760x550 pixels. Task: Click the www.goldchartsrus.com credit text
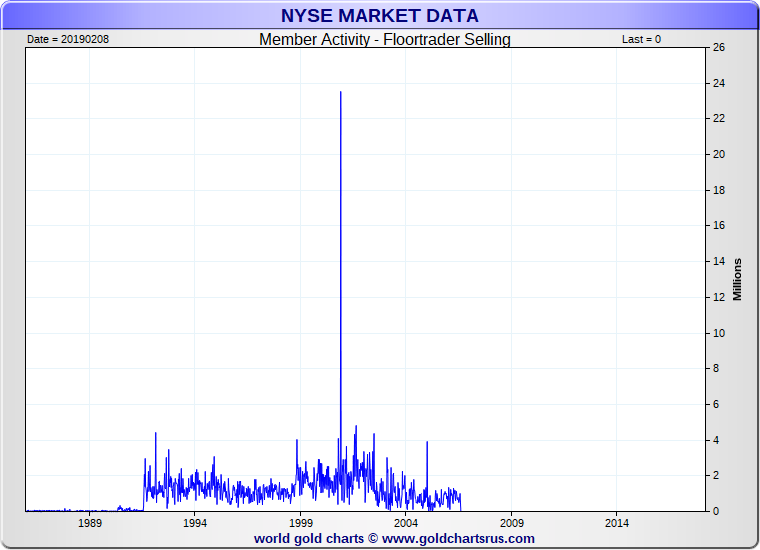pos(458,538)
